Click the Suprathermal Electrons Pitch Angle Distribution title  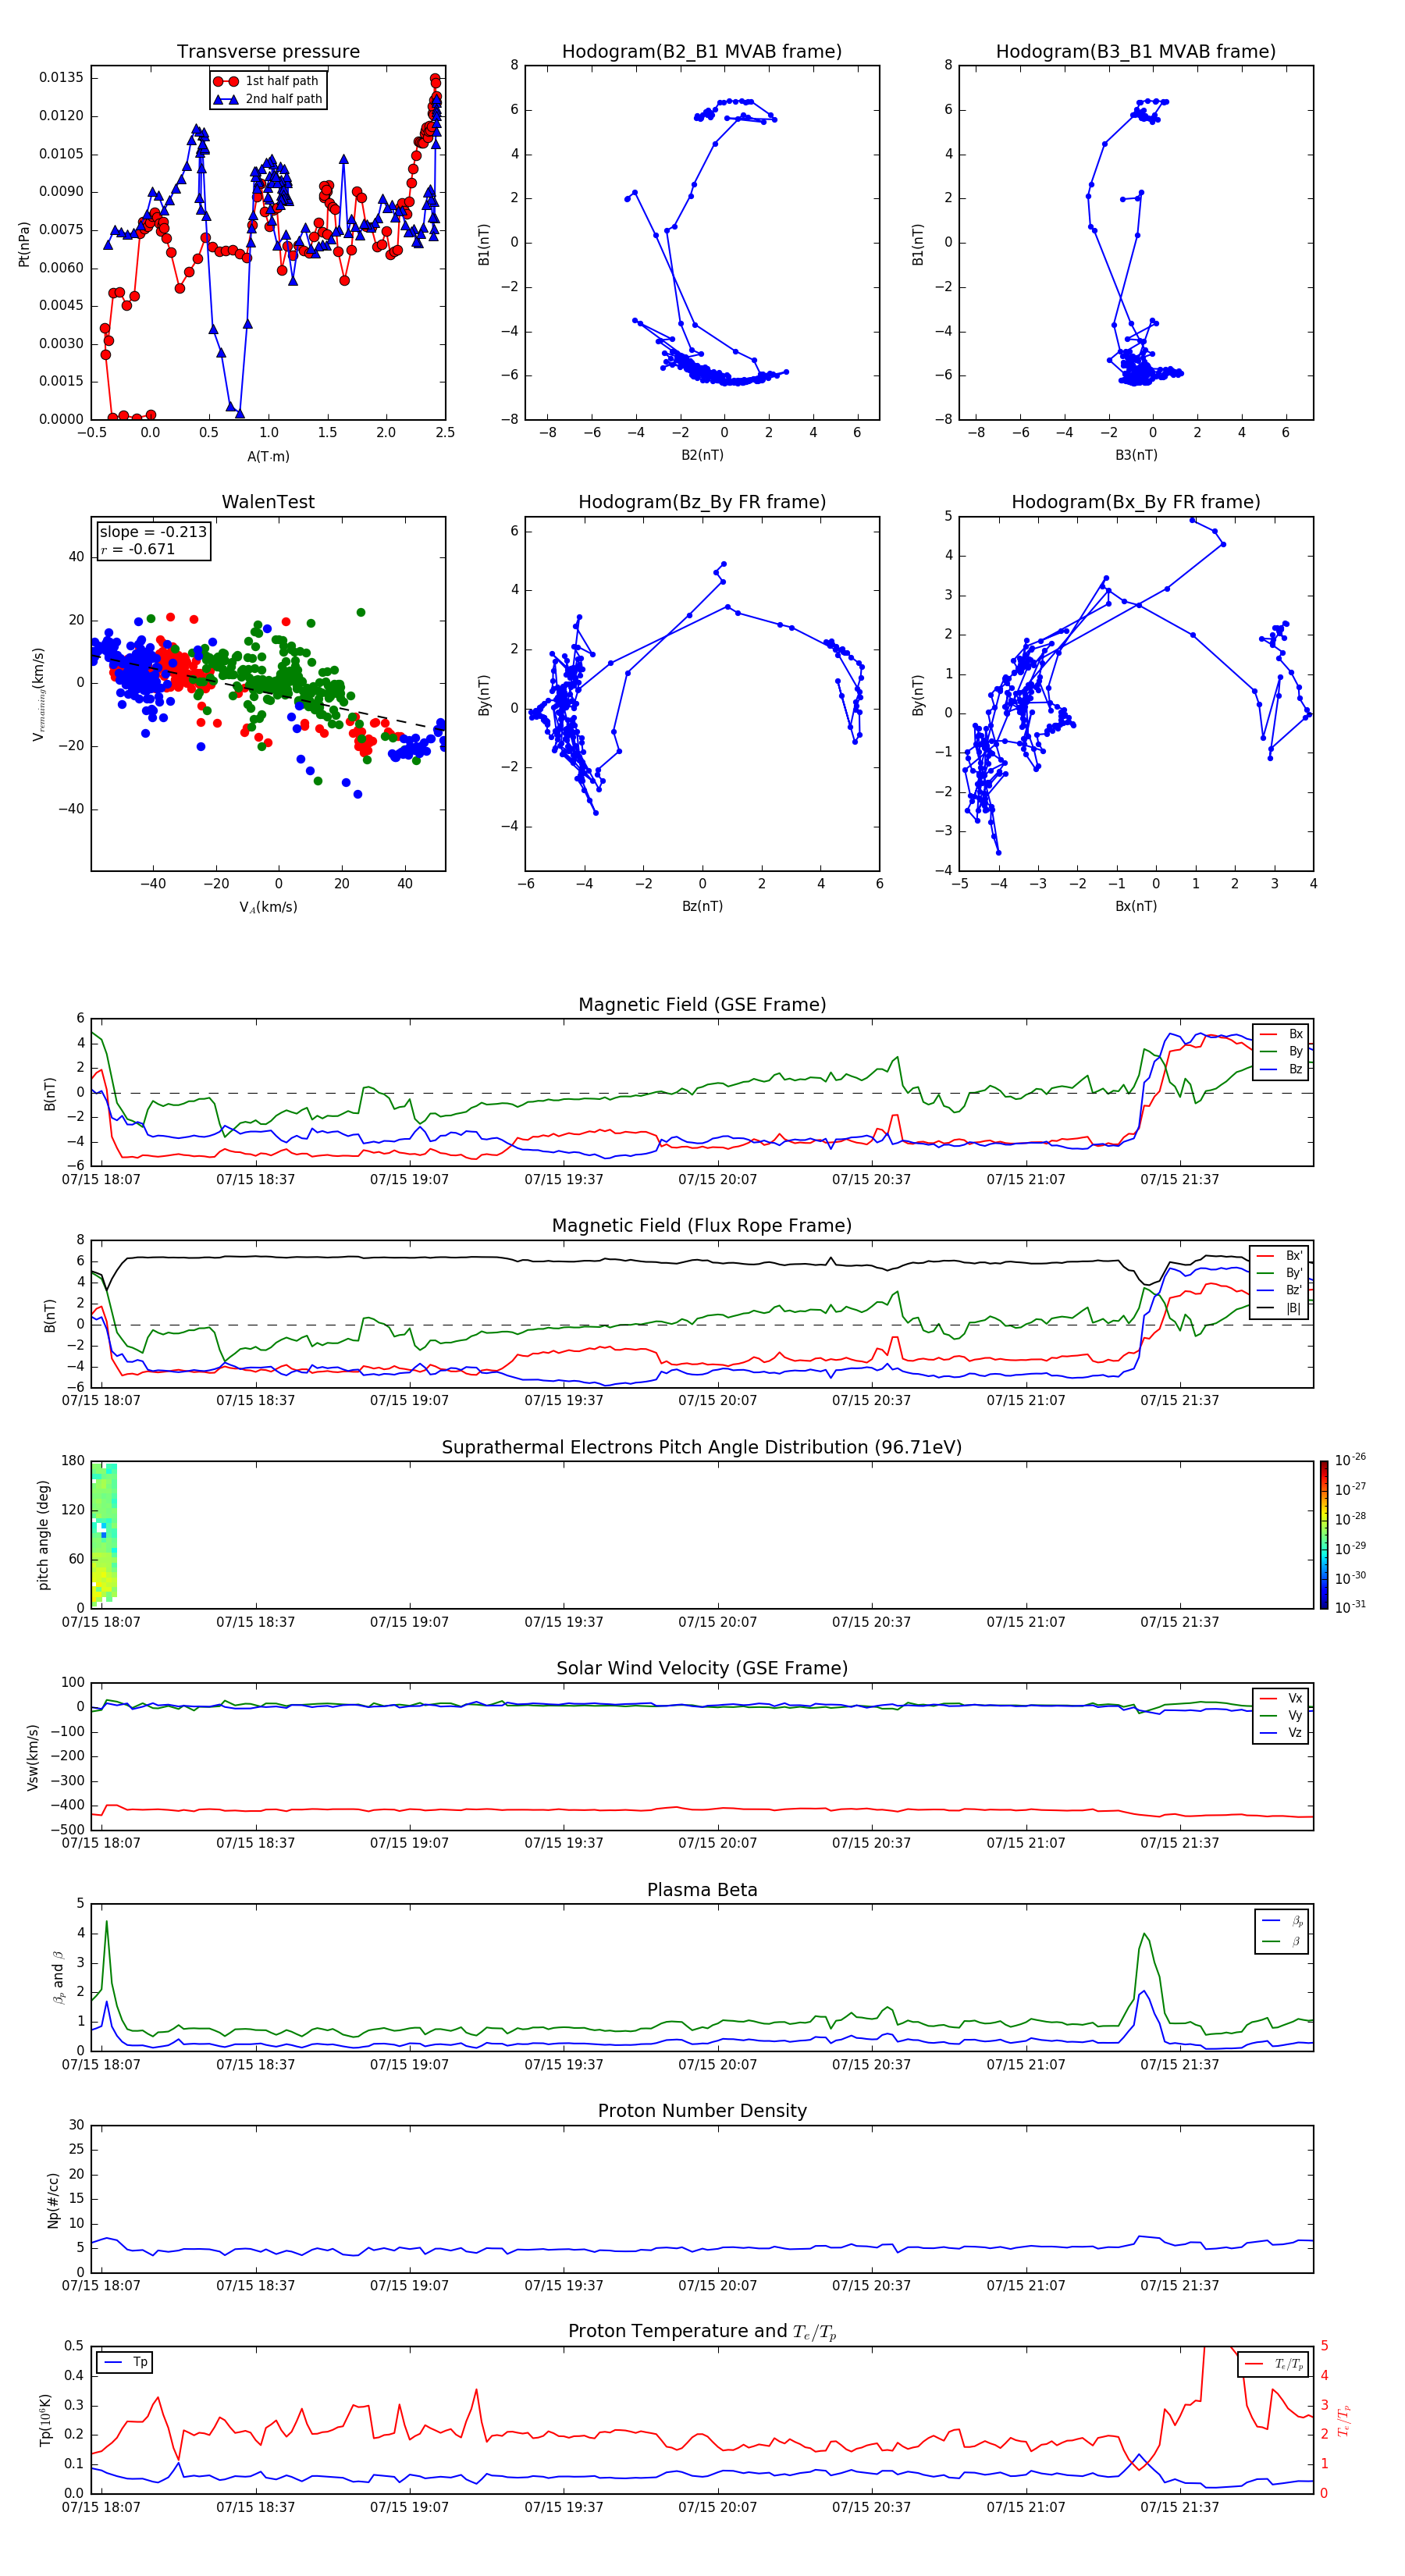point(702,1447)
